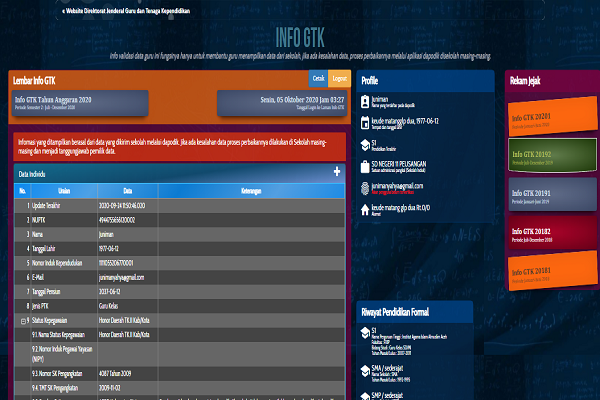The height and width of the screenshot is (400, 600).
Task: Click the E-Mail value in table
Action: point(121,278)
